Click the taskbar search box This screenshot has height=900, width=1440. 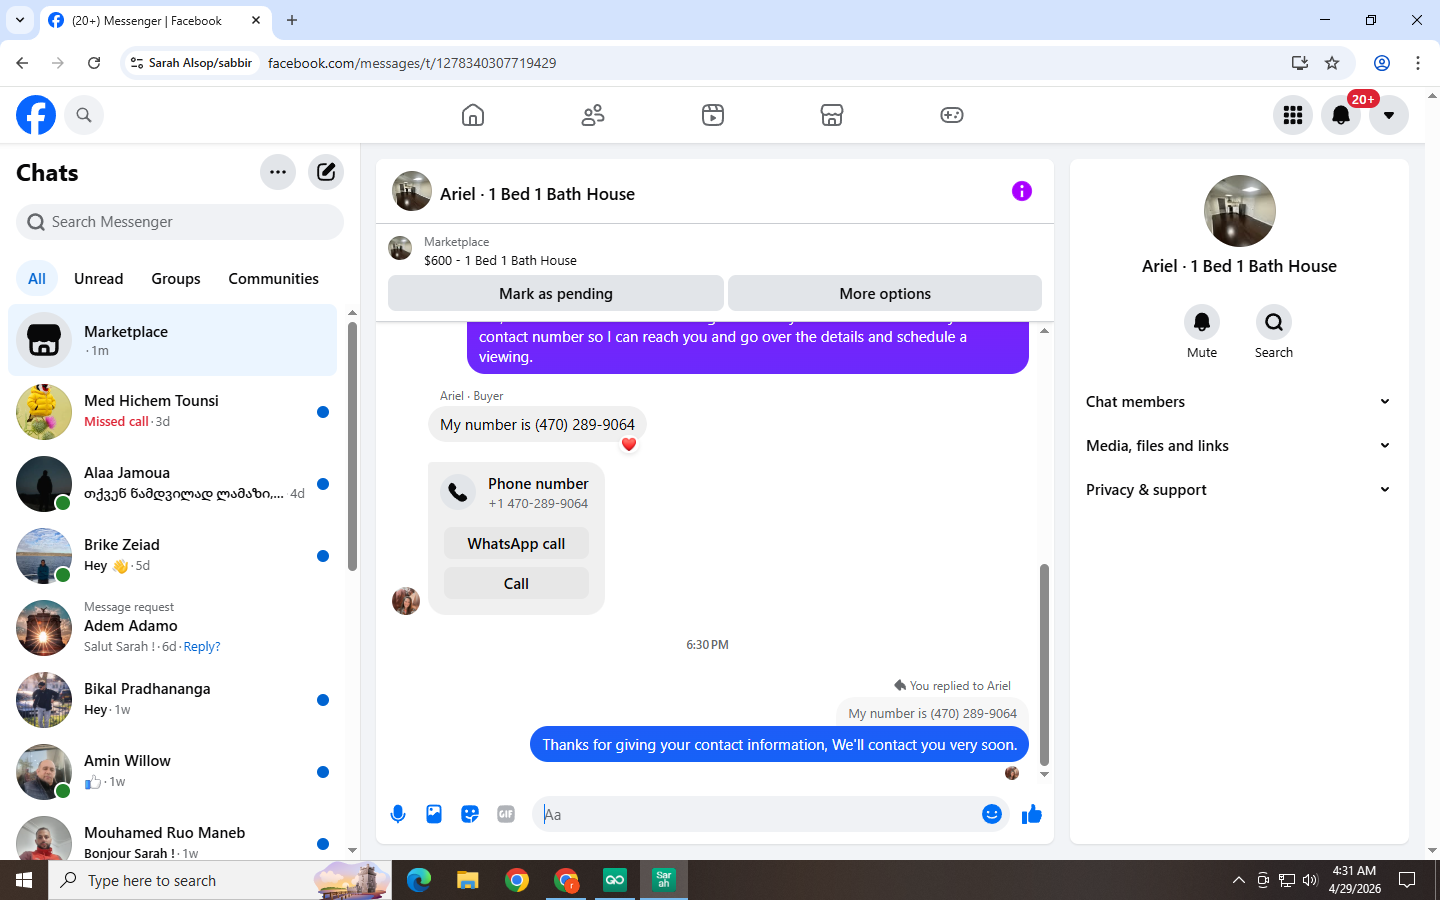(220, 880)
